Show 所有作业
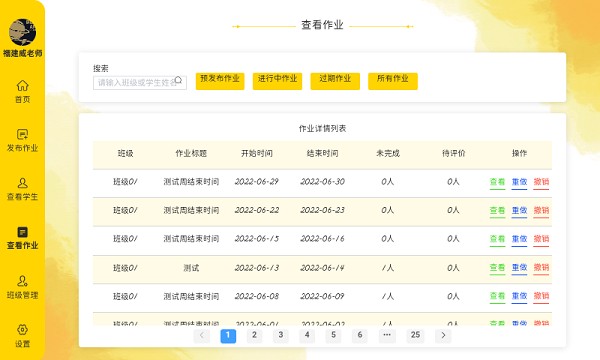 (x=393, y=81)
